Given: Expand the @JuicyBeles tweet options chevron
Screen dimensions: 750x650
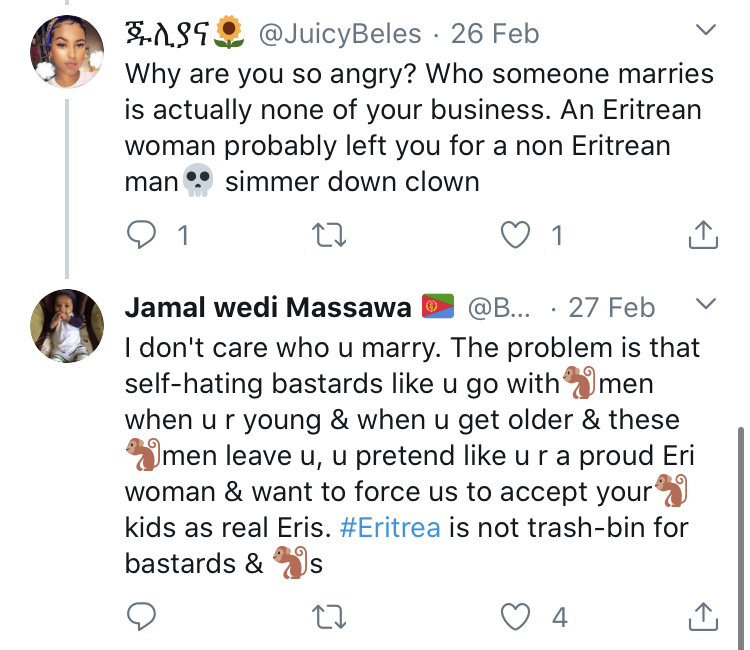Looking at the screenshot, I should pyautogui.click(x=706, y=32).
